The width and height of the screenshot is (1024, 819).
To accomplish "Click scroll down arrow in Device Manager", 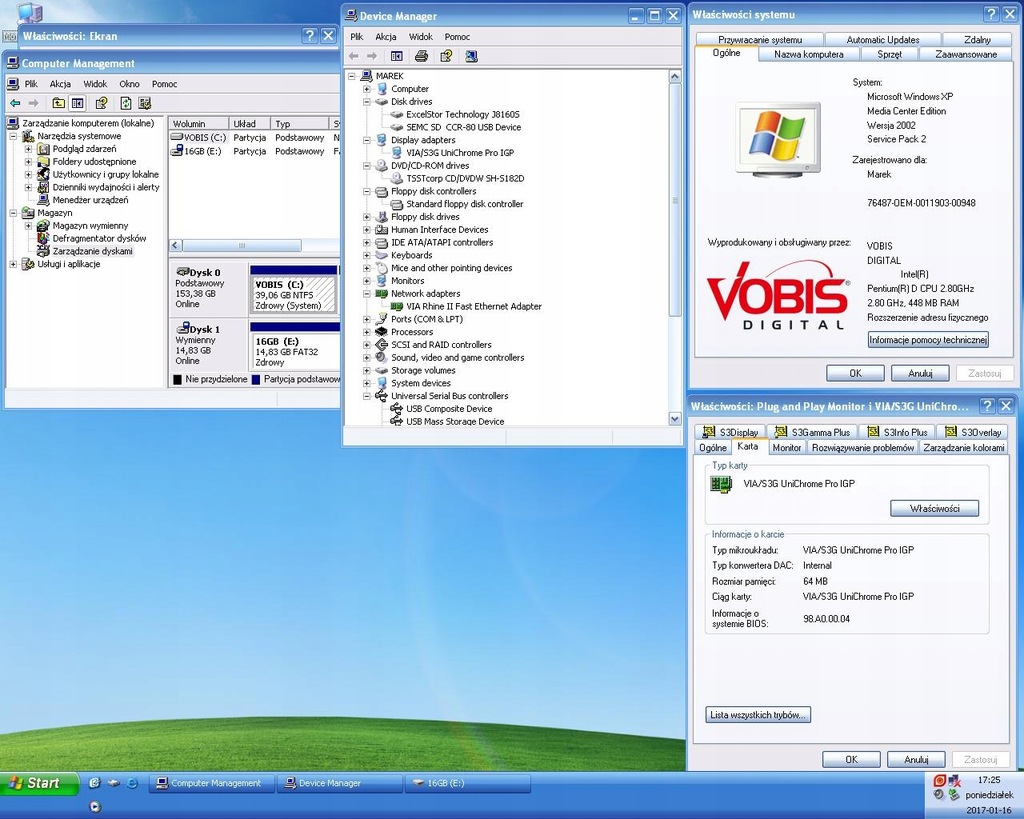I will pyautogui.click(x=675, y=419).
